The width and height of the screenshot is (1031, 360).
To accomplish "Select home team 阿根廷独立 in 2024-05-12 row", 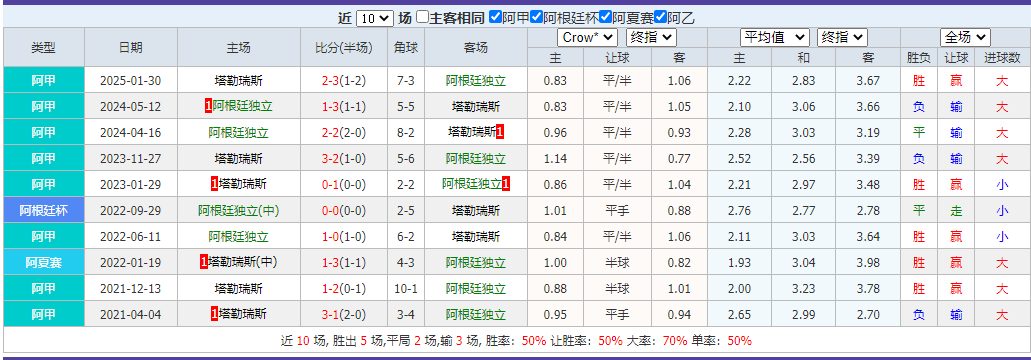I will 241,106.
